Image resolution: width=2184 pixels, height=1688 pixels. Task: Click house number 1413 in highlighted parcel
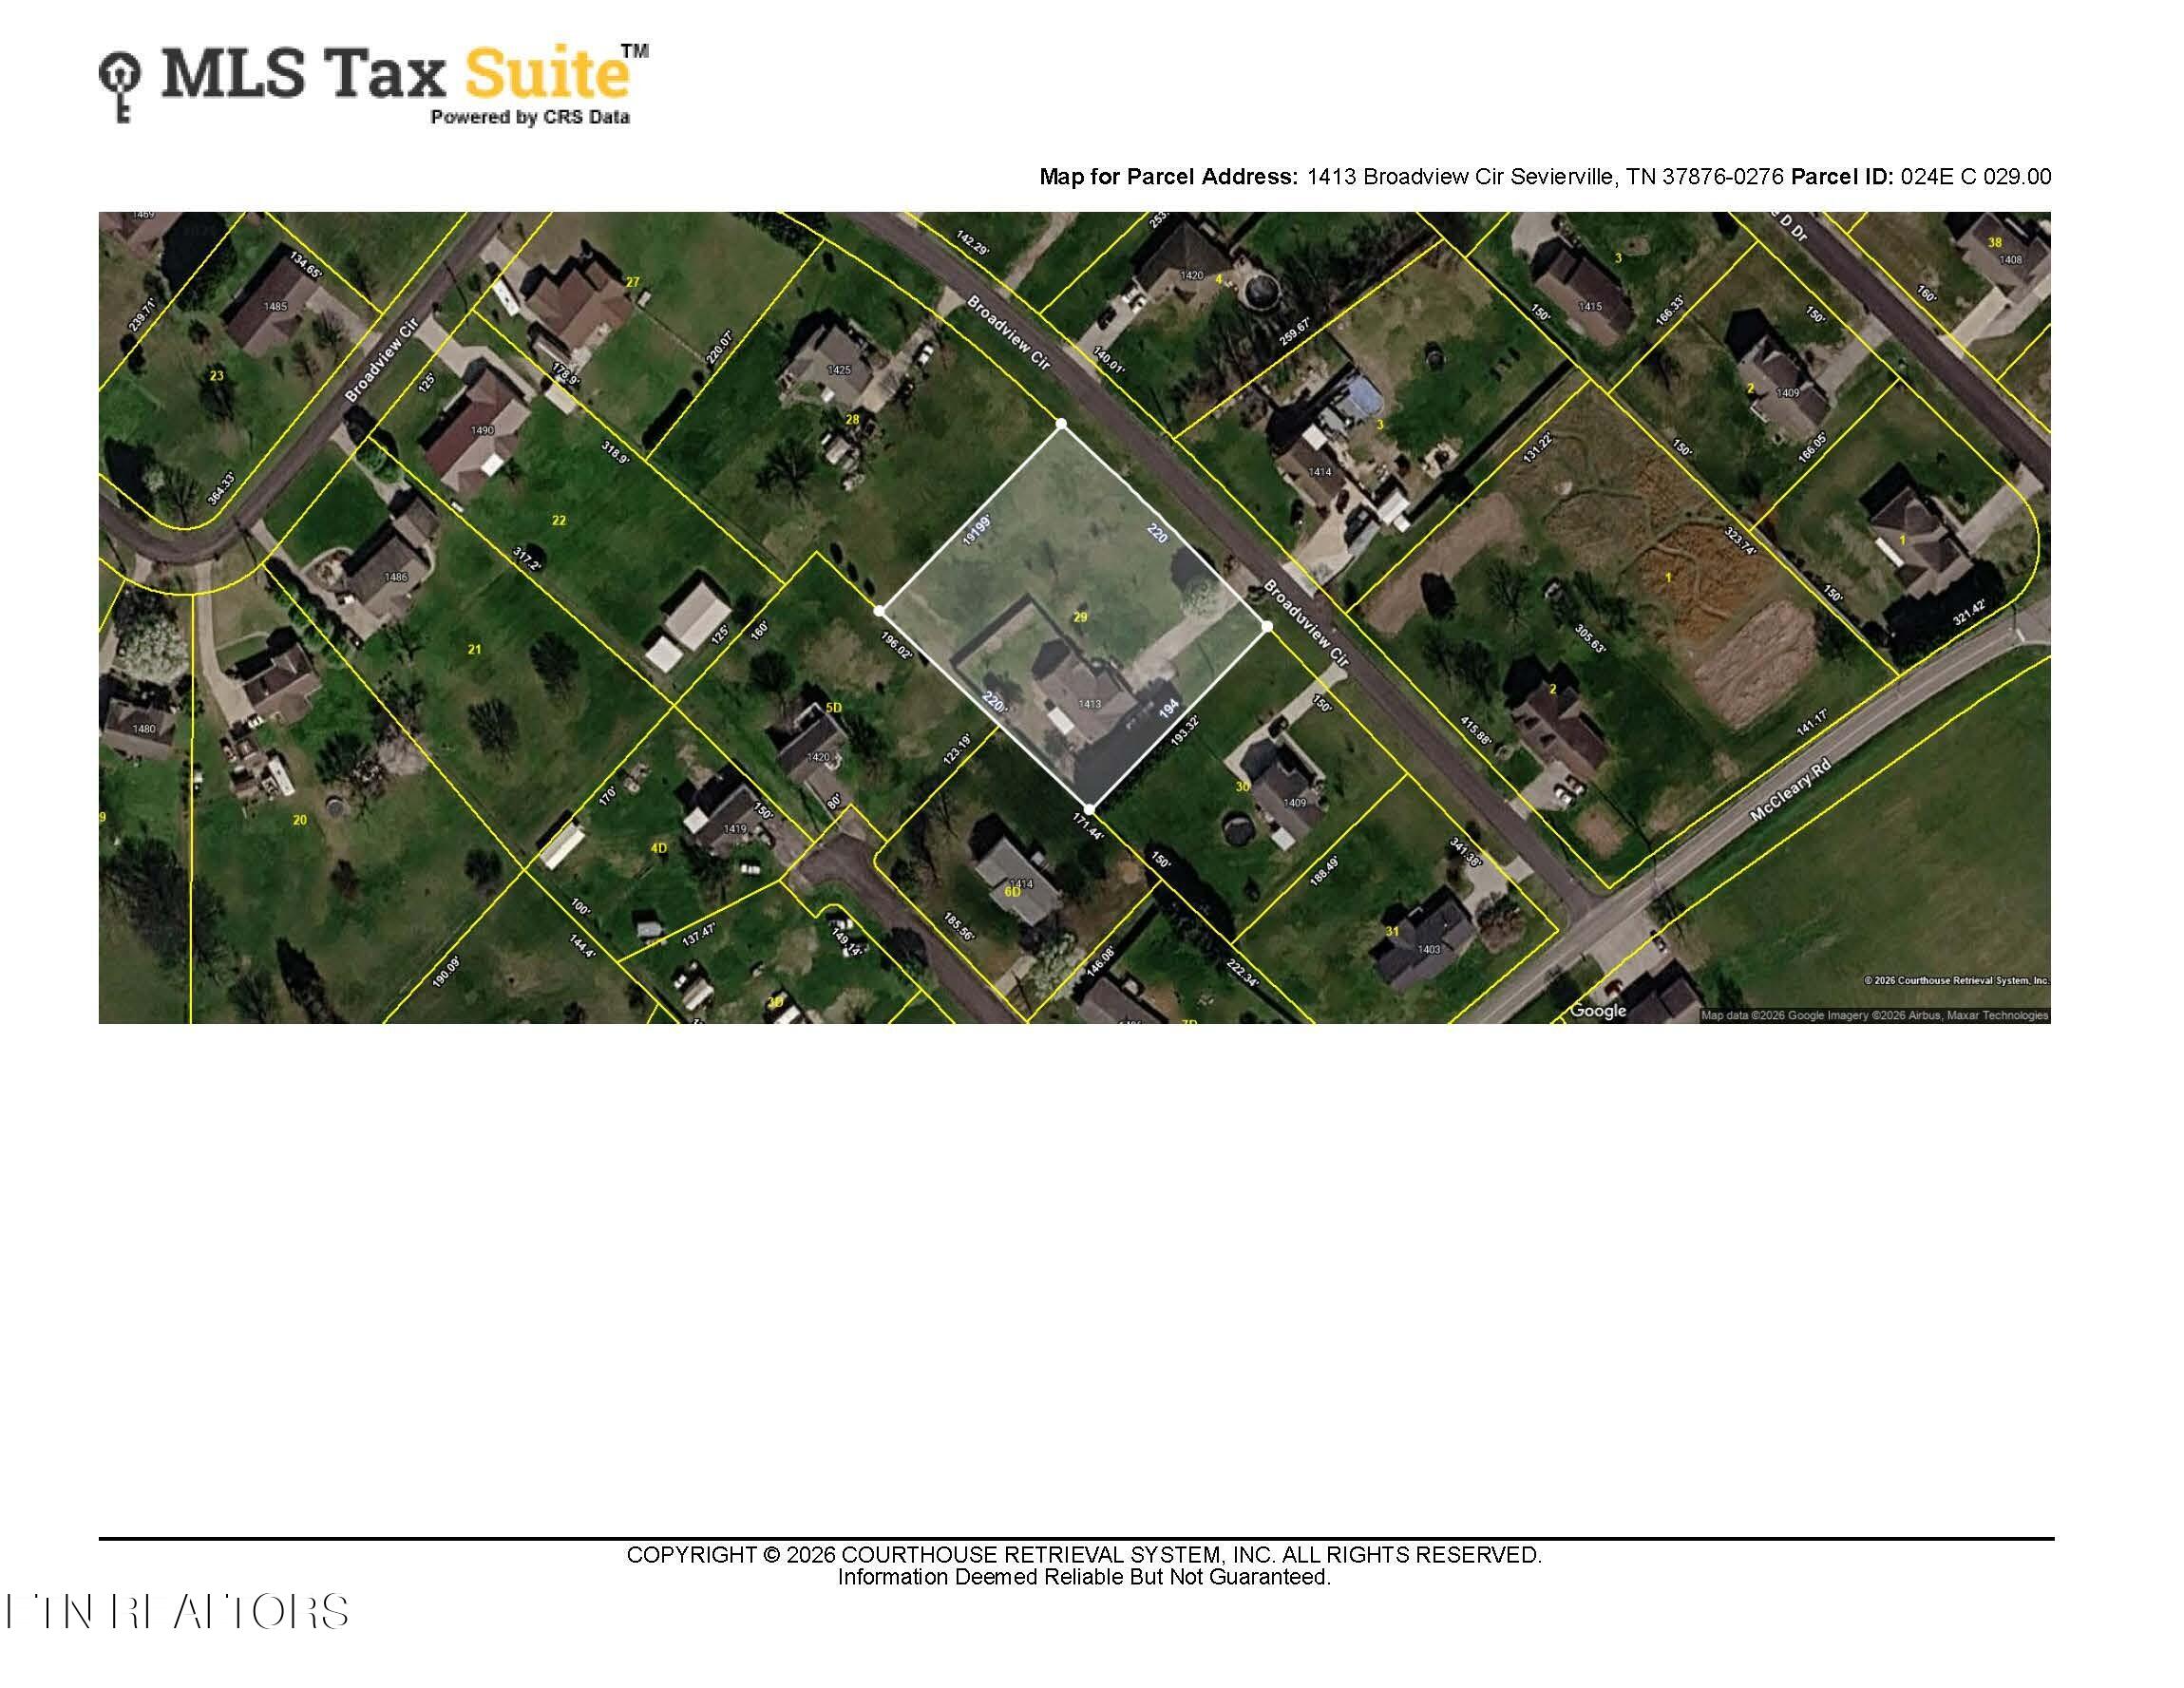point(1089,704)
